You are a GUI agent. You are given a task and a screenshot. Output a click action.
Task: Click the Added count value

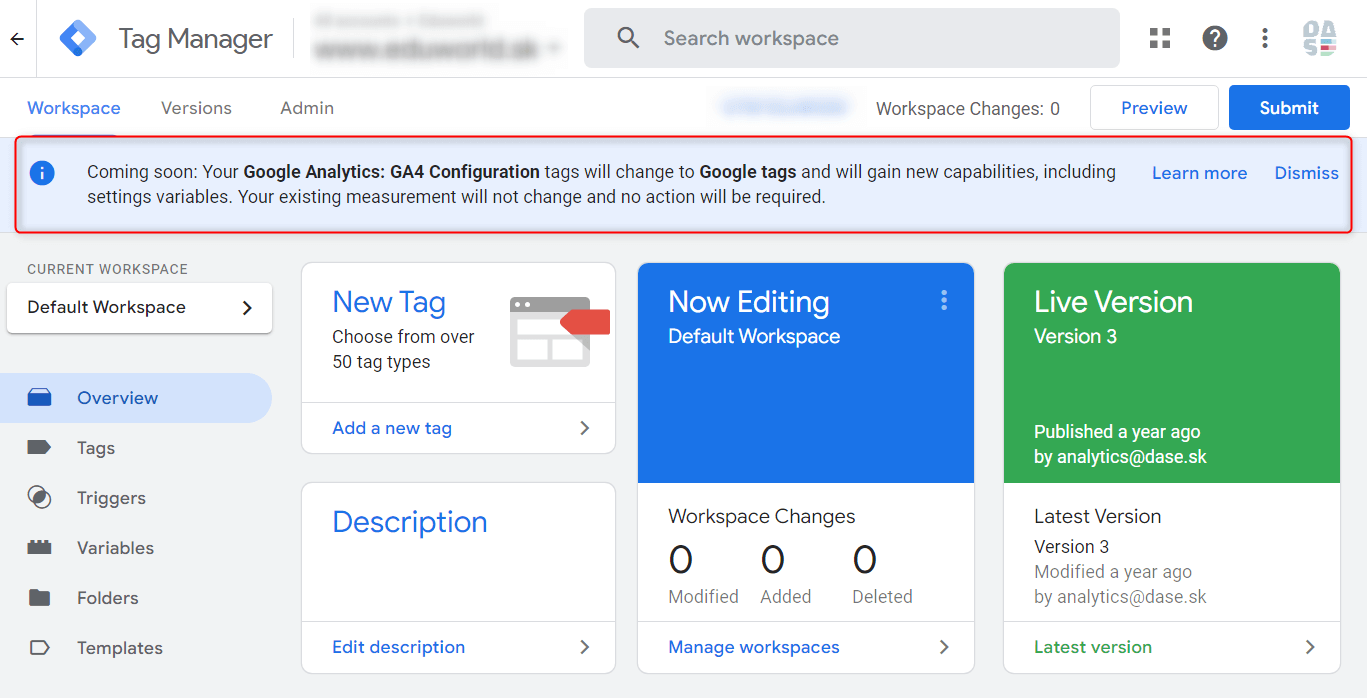pos(773,560)
